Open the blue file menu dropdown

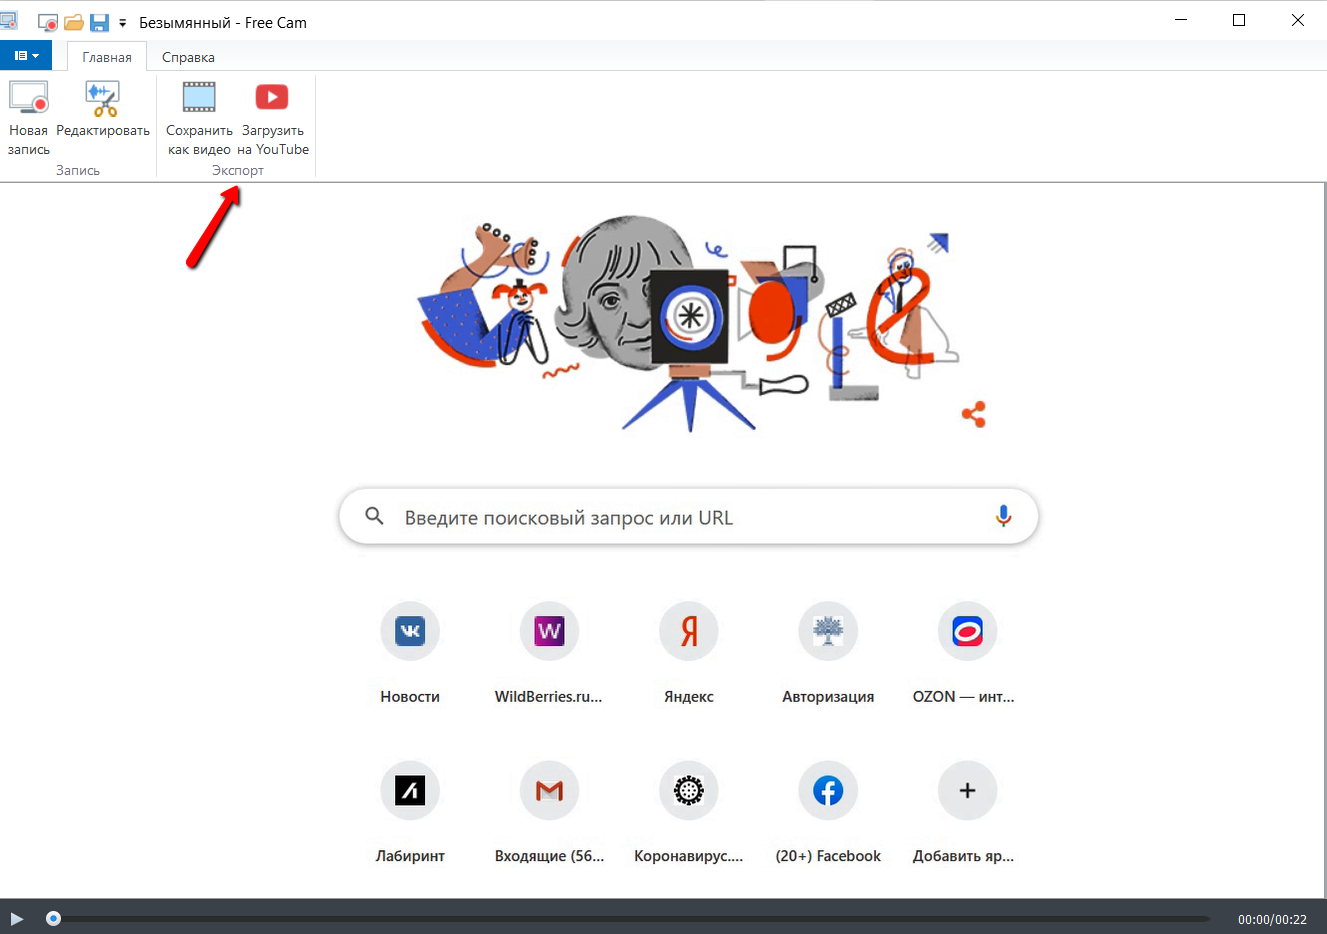coord(26,56)
